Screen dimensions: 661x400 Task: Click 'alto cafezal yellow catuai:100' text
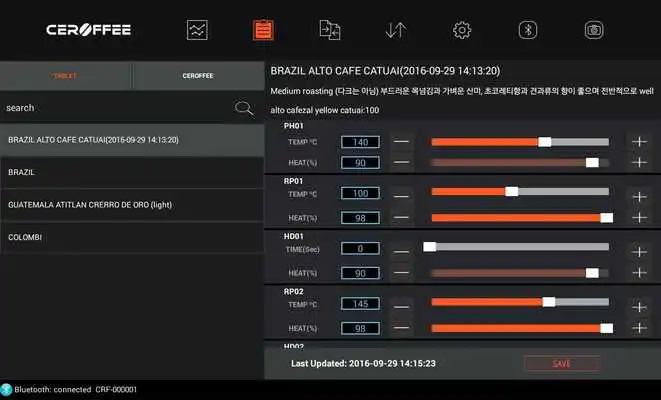(x=325, y=110)
